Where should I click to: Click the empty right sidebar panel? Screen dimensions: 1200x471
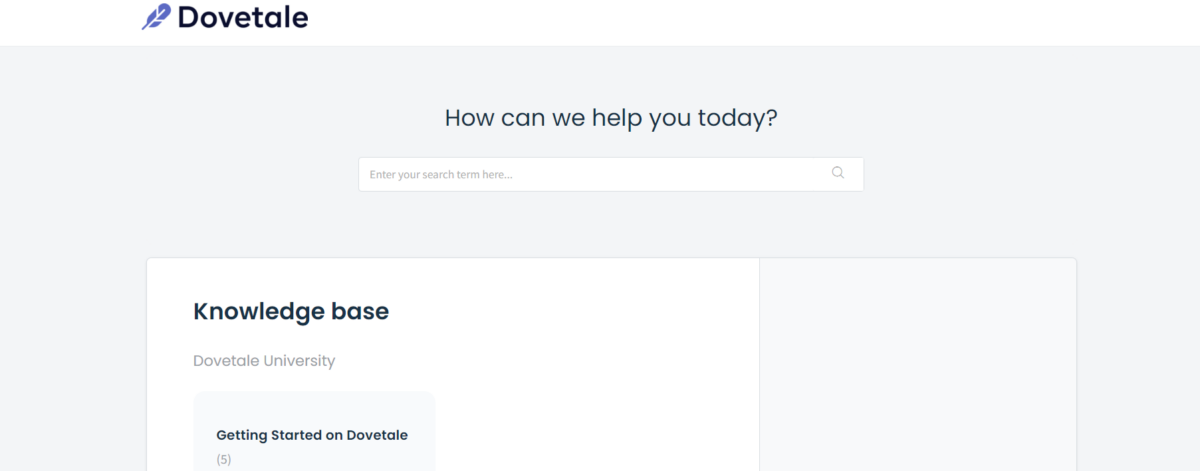click(x=918, y=365)
